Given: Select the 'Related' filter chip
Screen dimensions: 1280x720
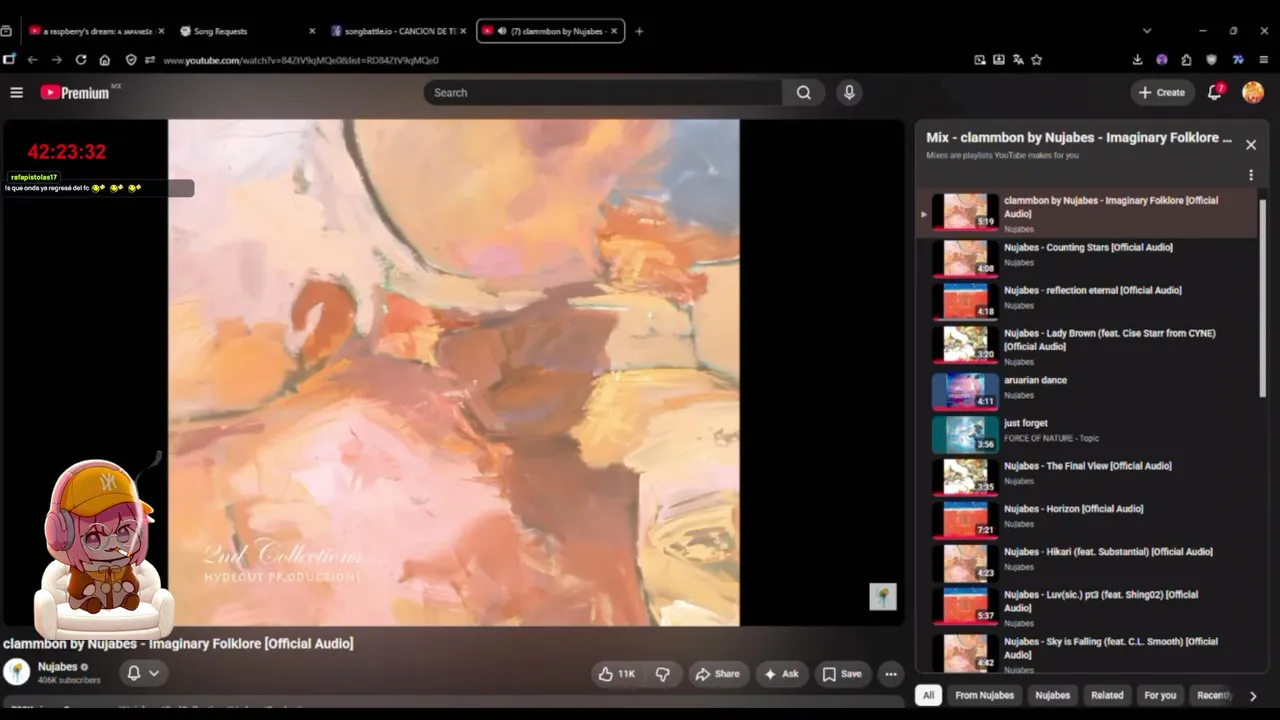Looking at the screenshot, I should pyautogui.click(x=1107, y=695).
